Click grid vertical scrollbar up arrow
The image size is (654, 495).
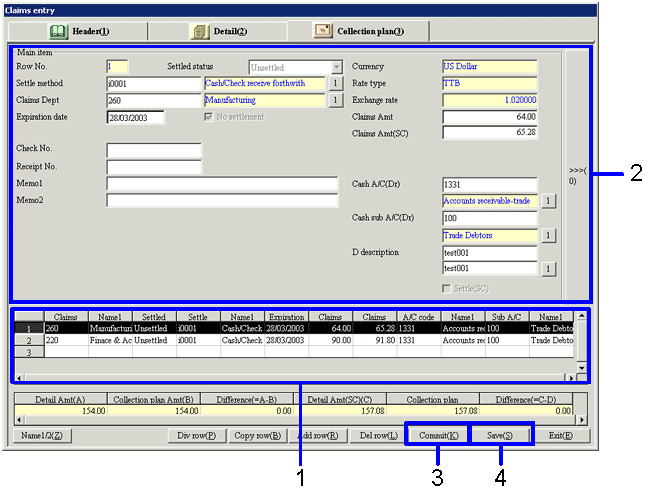click(581, 316)
